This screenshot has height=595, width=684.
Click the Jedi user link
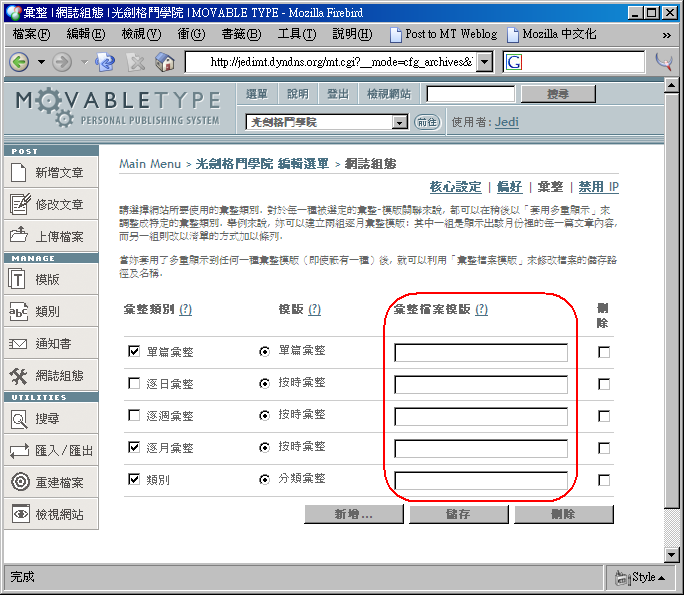(506, 122)
